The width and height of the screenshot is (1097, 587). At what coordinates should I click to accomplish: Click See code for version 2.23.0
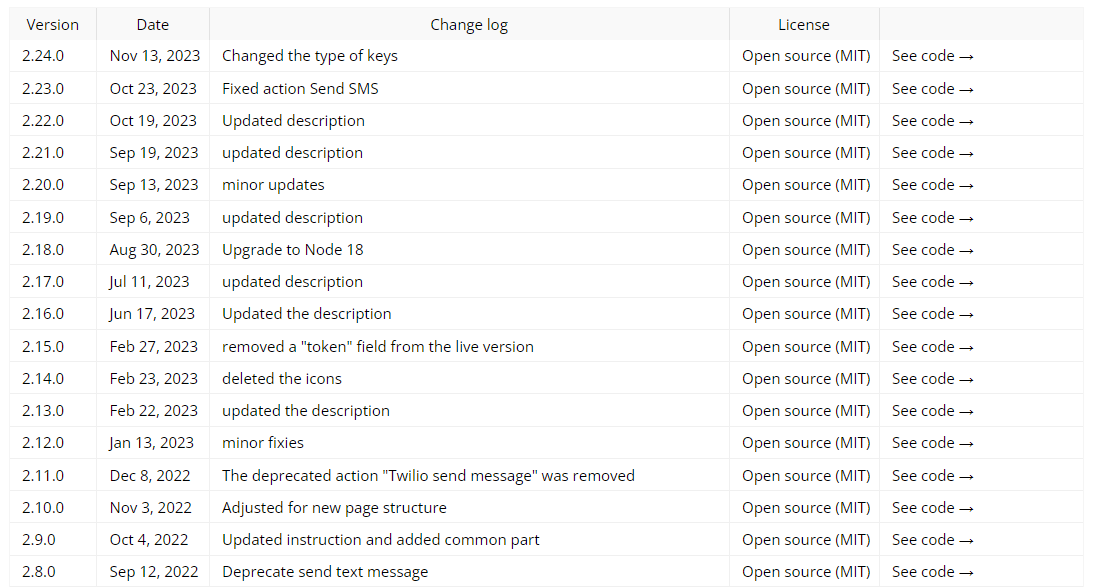(x=932, y=88)
